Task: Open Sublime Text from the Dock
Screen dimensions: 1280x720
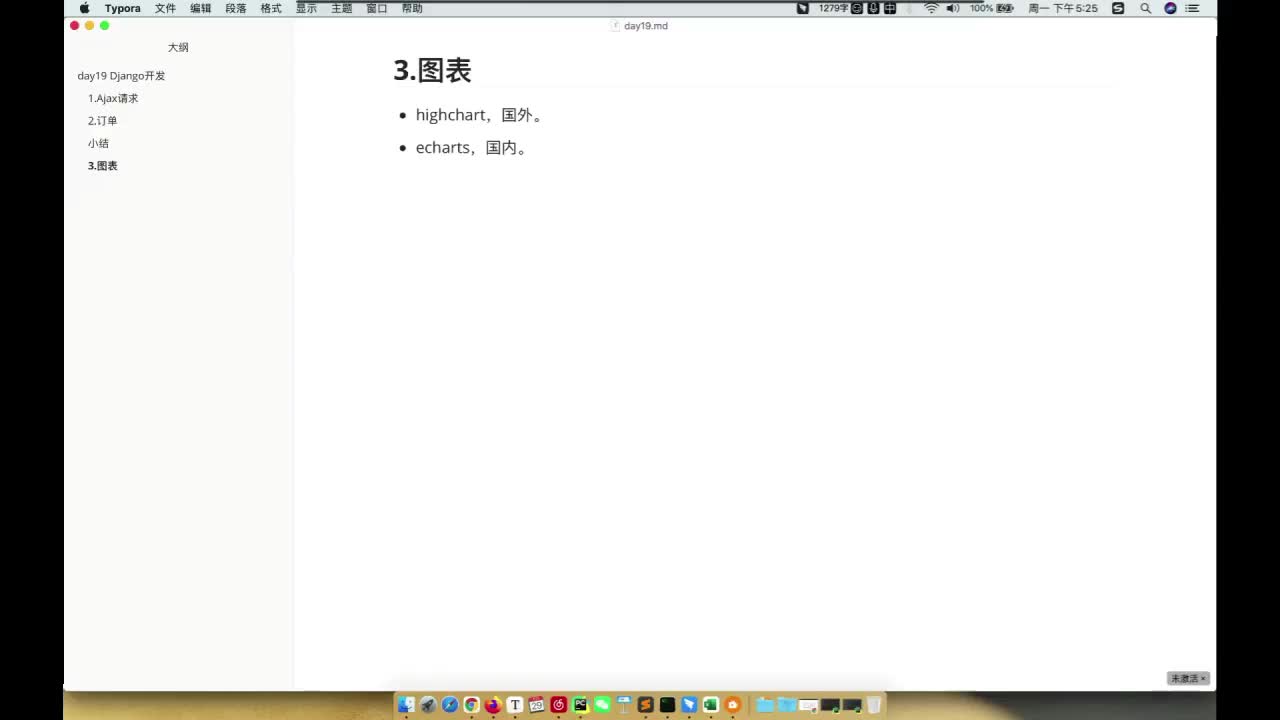Action: click(646, 705)
